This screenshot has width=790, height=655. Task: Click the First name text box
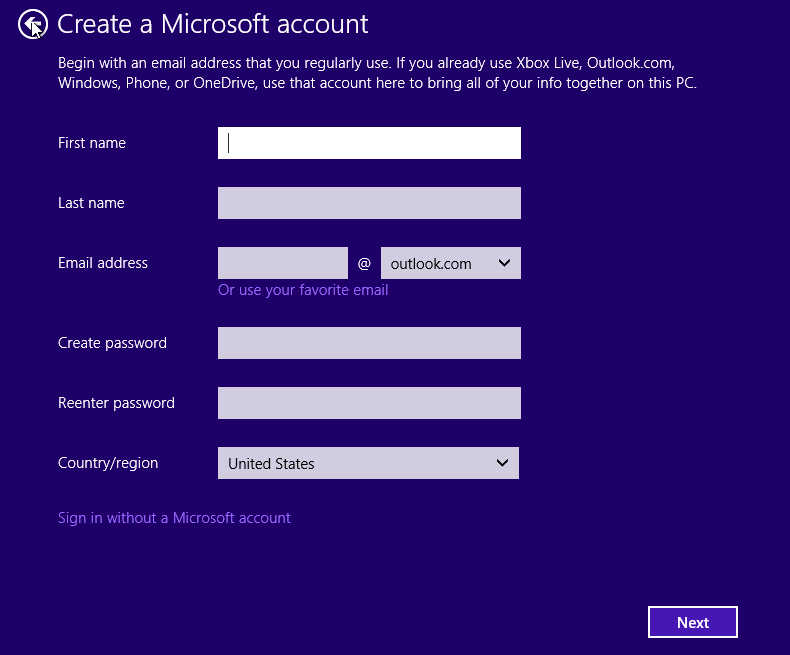[x=369, y=143]
